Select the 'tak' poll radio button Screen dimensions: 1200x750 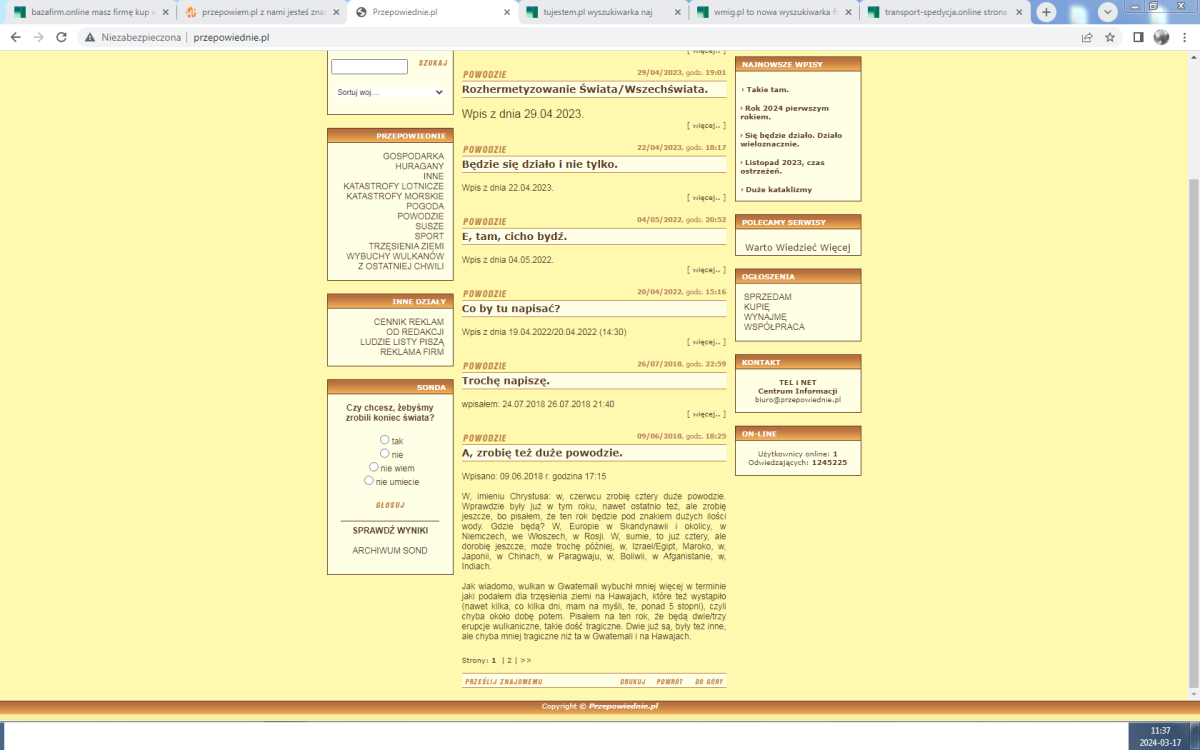pyautogui.click(x=385, y=440)
